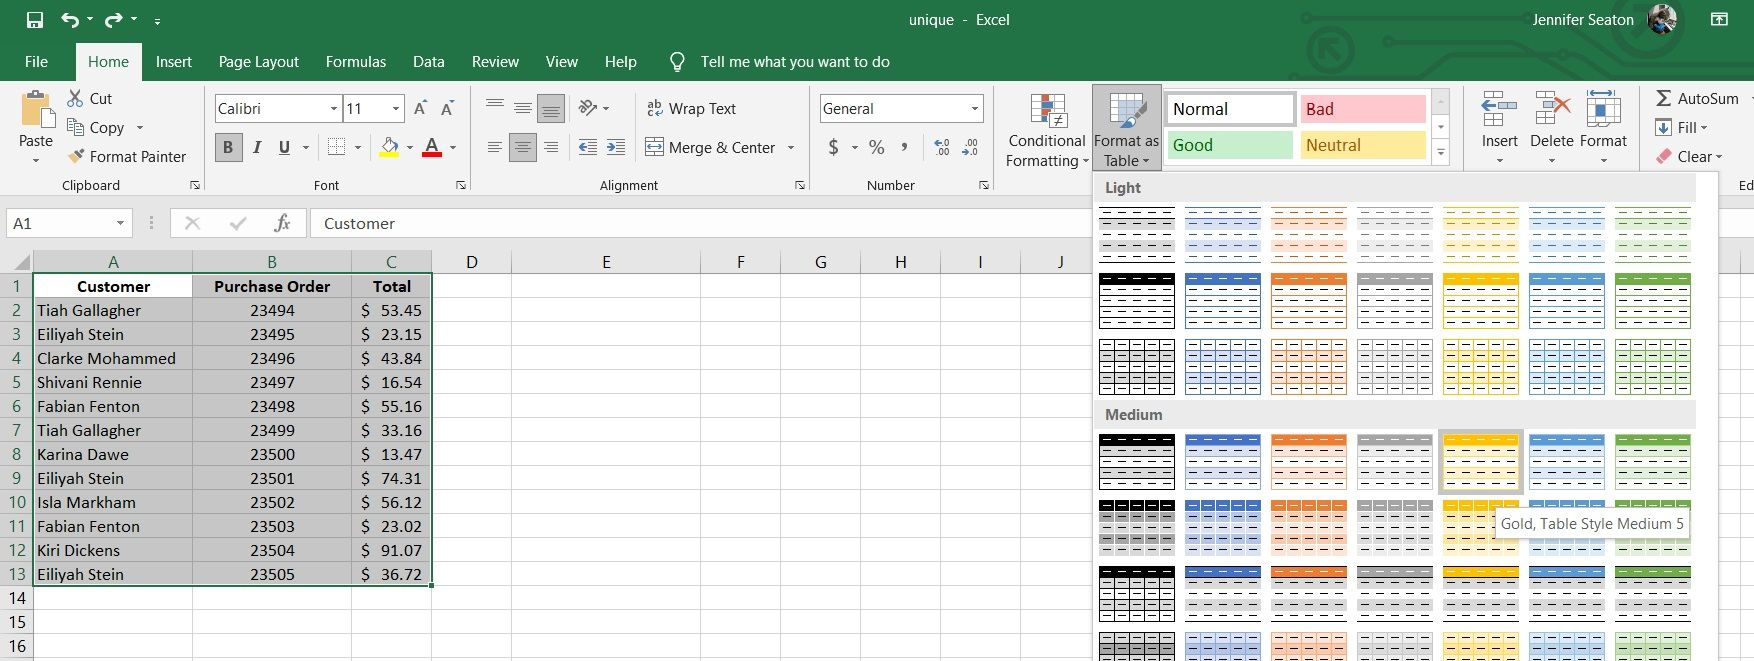Open the Calibri font name dropdown
This screenshot has width=1754, height=661.
(334, 109)
